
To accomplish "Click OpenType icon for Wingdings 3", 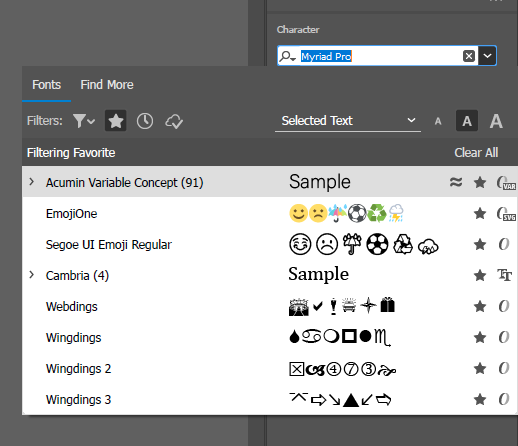I will 504,399.
